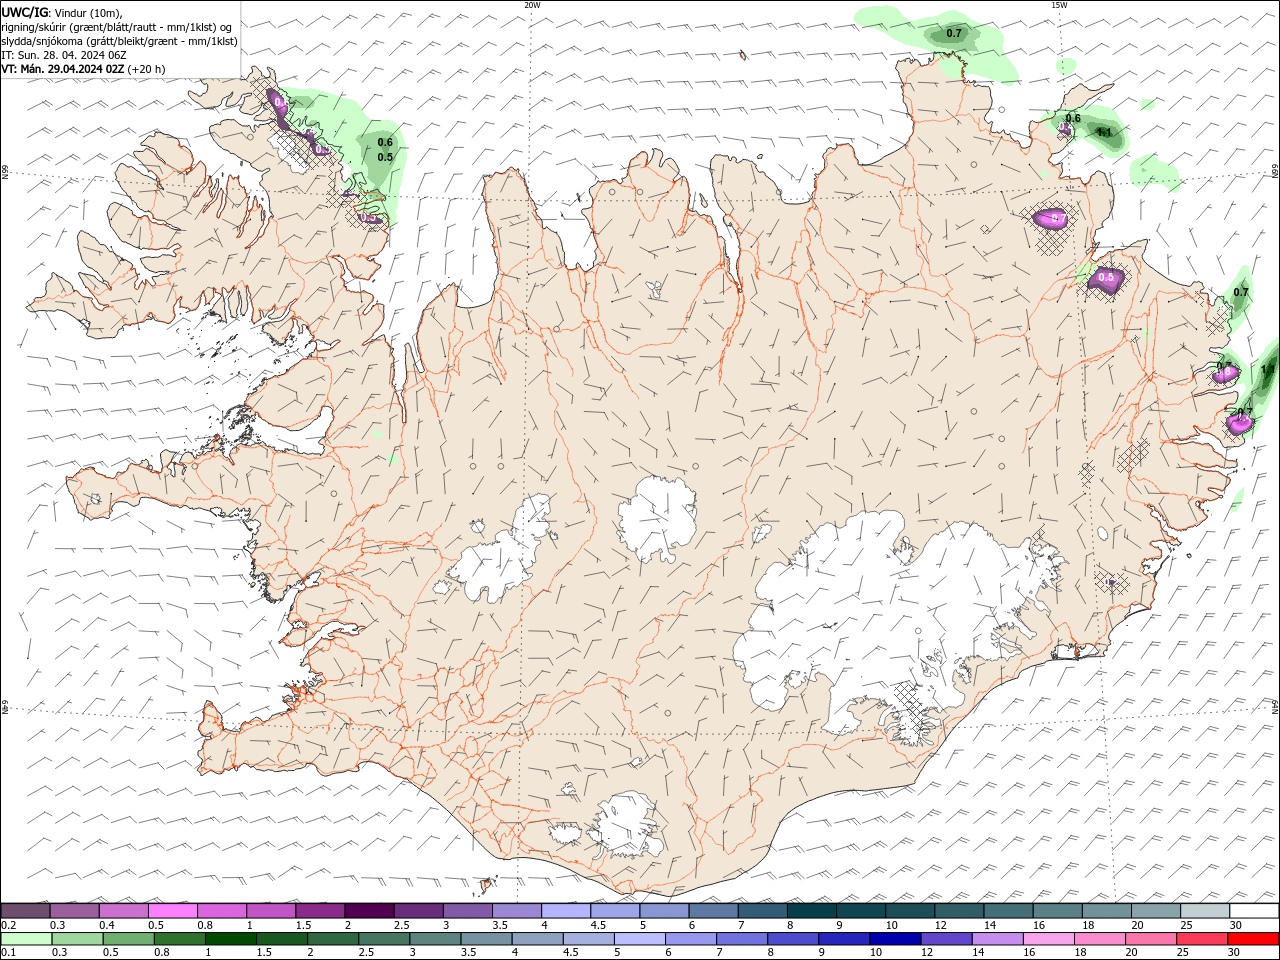The width and height of the screenshot is (1280, 960).
Task: Pick the bright pink 0.5 snow scale swatch
Action: (x=173, y=911)
